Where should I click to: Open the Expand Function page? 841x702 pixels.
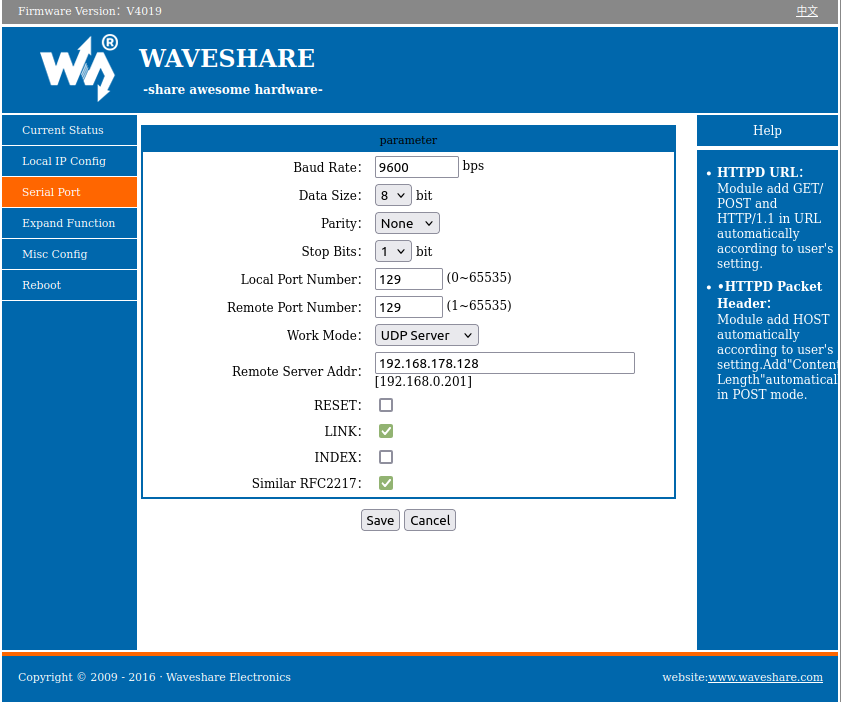click(x=68, y=223)
